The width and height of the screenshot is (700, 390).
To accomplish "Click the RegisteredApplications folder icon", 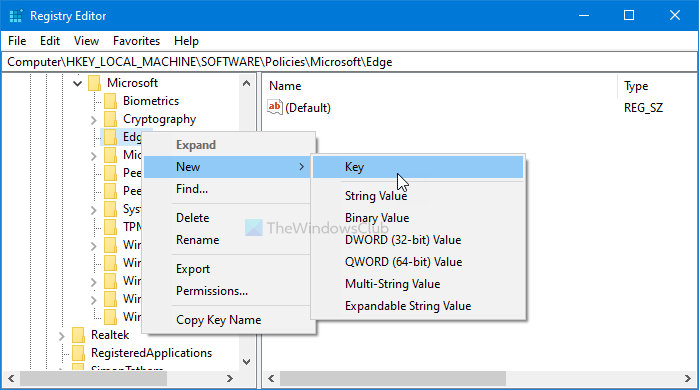I will click(x=78, y=353).
